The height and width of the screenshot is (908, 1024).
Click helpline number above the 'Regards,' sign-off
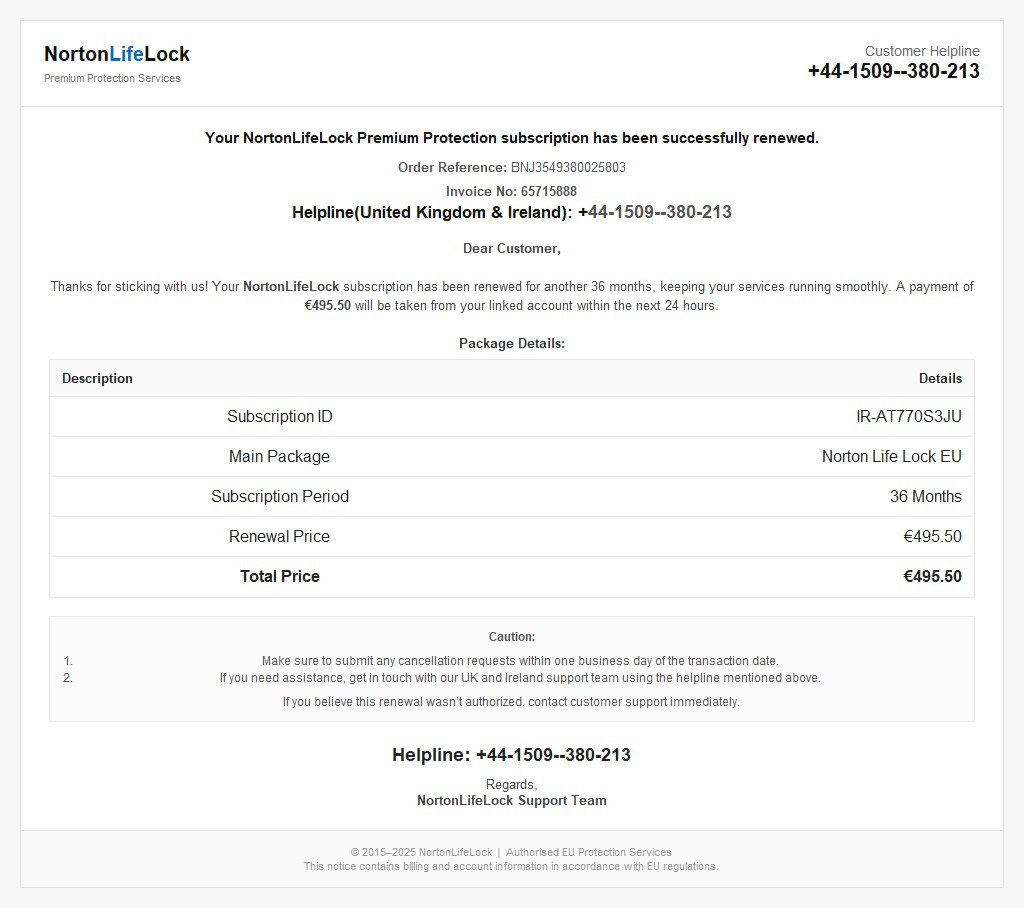tap(553, 754)
